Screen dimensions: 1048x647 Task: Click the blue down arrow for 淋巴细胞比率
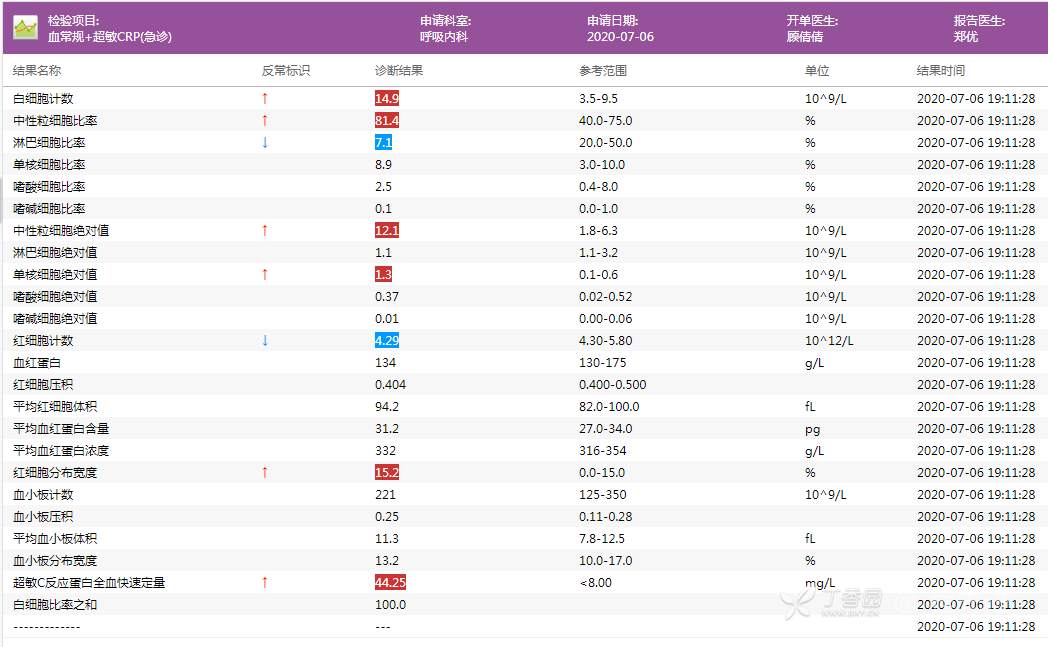point(265,142)
